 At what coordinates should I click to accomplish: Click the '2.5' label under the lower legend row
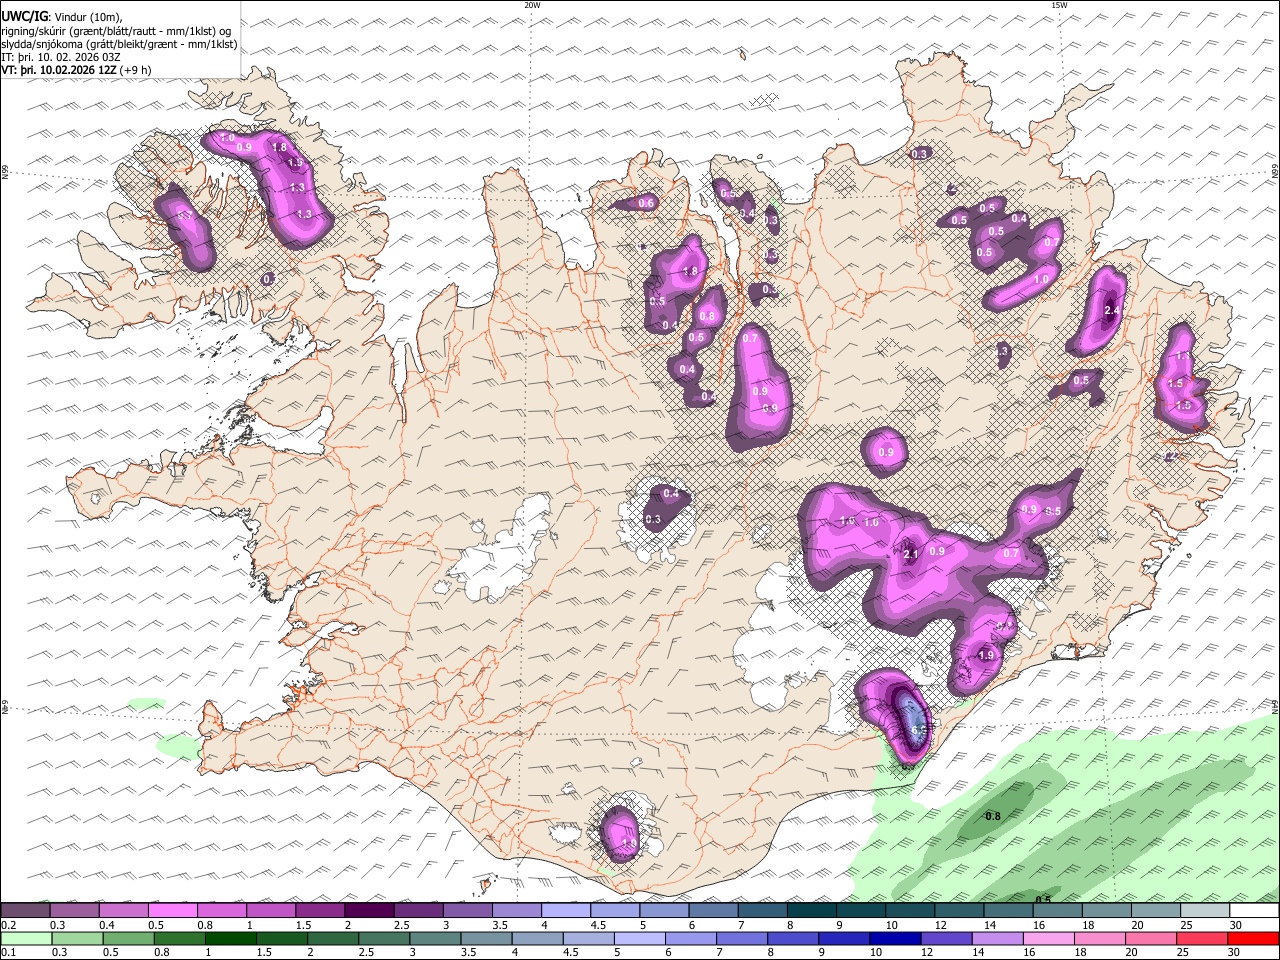pyautogui.click(x=365, y=952)
